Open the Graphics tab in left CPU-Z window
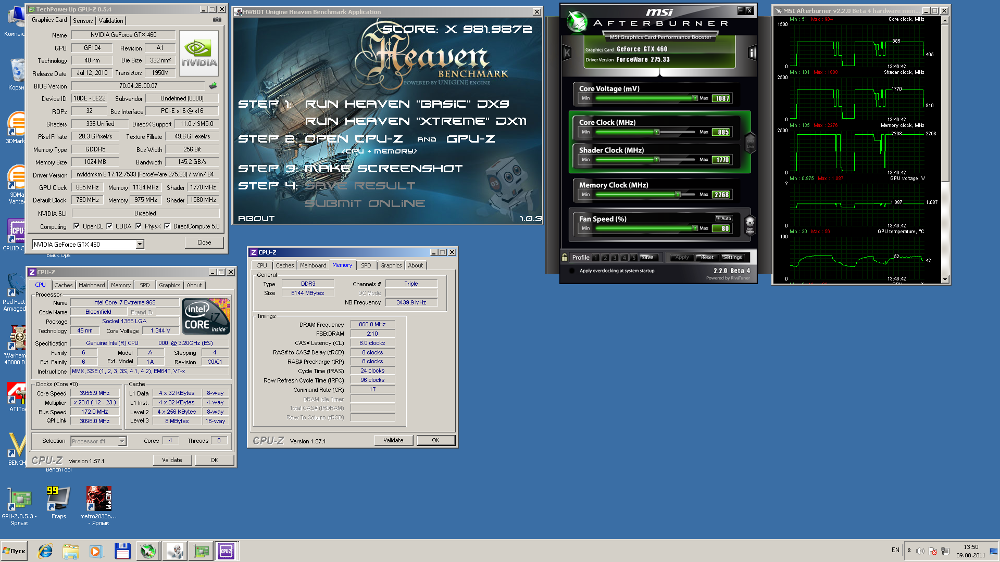Viewport: 1000px width, 562px height. [x=169, y=285]
